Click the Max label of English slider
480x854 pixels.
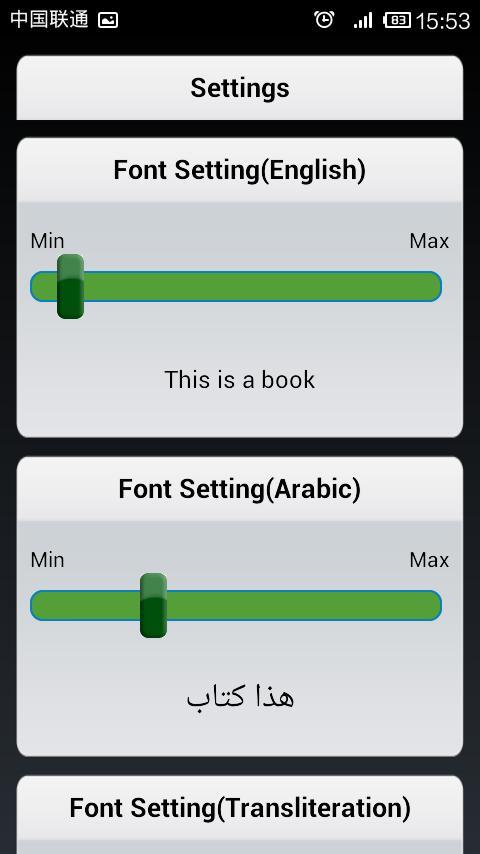tap(429, 241)
